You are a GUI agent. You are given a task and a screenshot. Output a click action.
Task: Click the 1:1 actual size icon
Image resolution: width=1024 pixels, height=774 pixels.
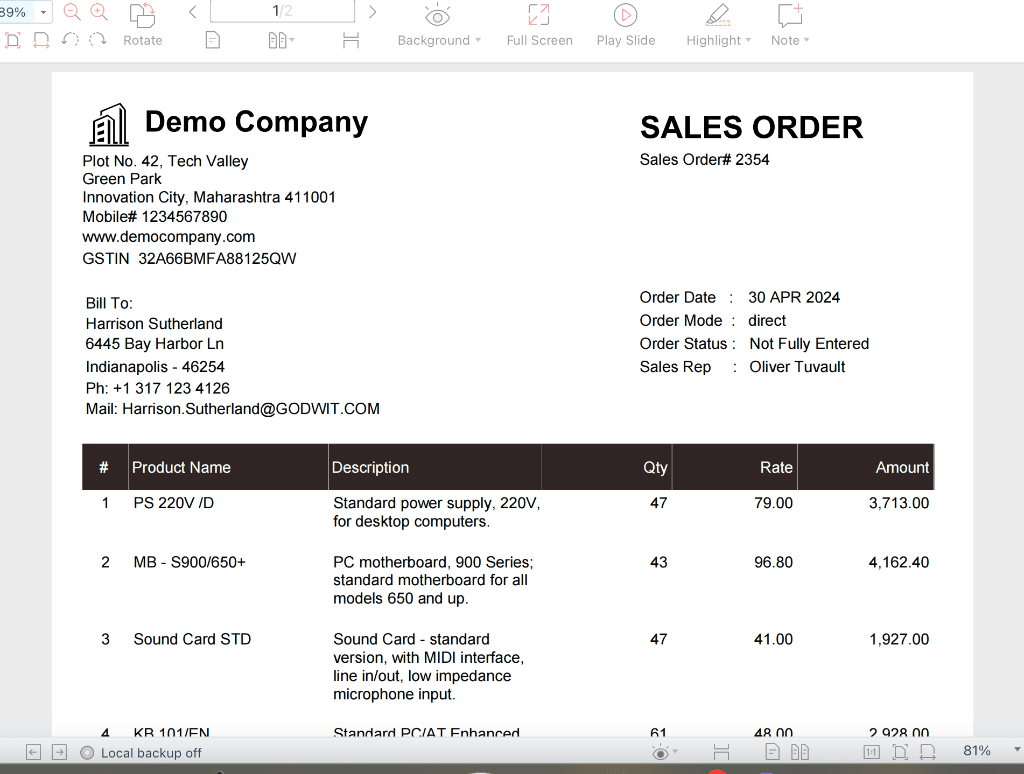tap(871, 752)
